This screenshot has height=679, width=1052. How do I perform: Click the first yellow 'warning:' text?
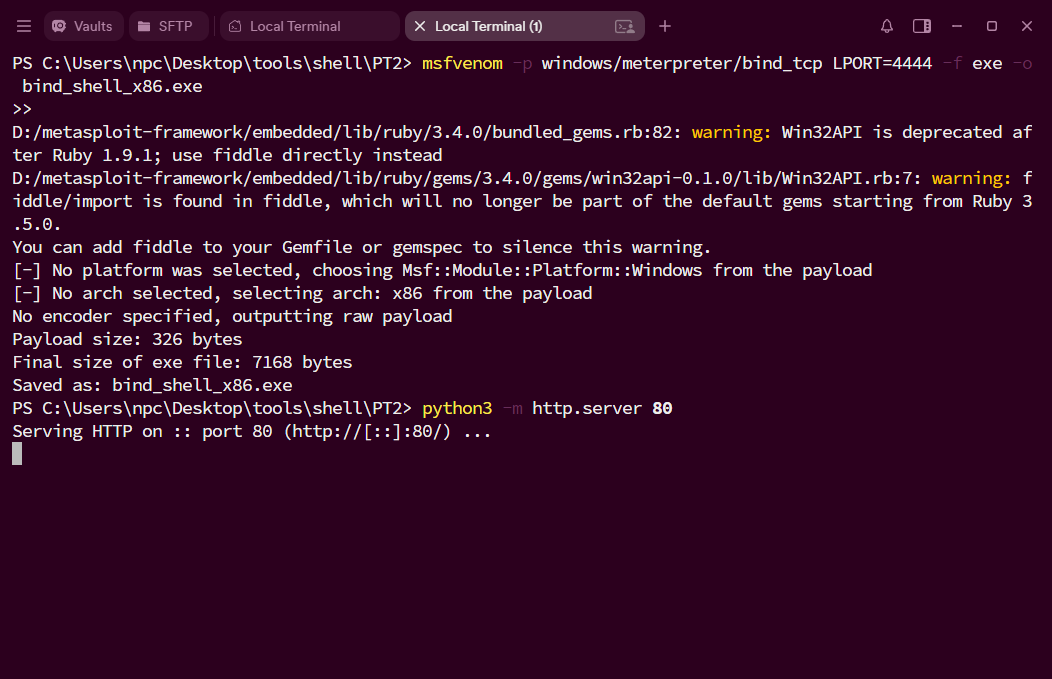(x=731, y=132)
